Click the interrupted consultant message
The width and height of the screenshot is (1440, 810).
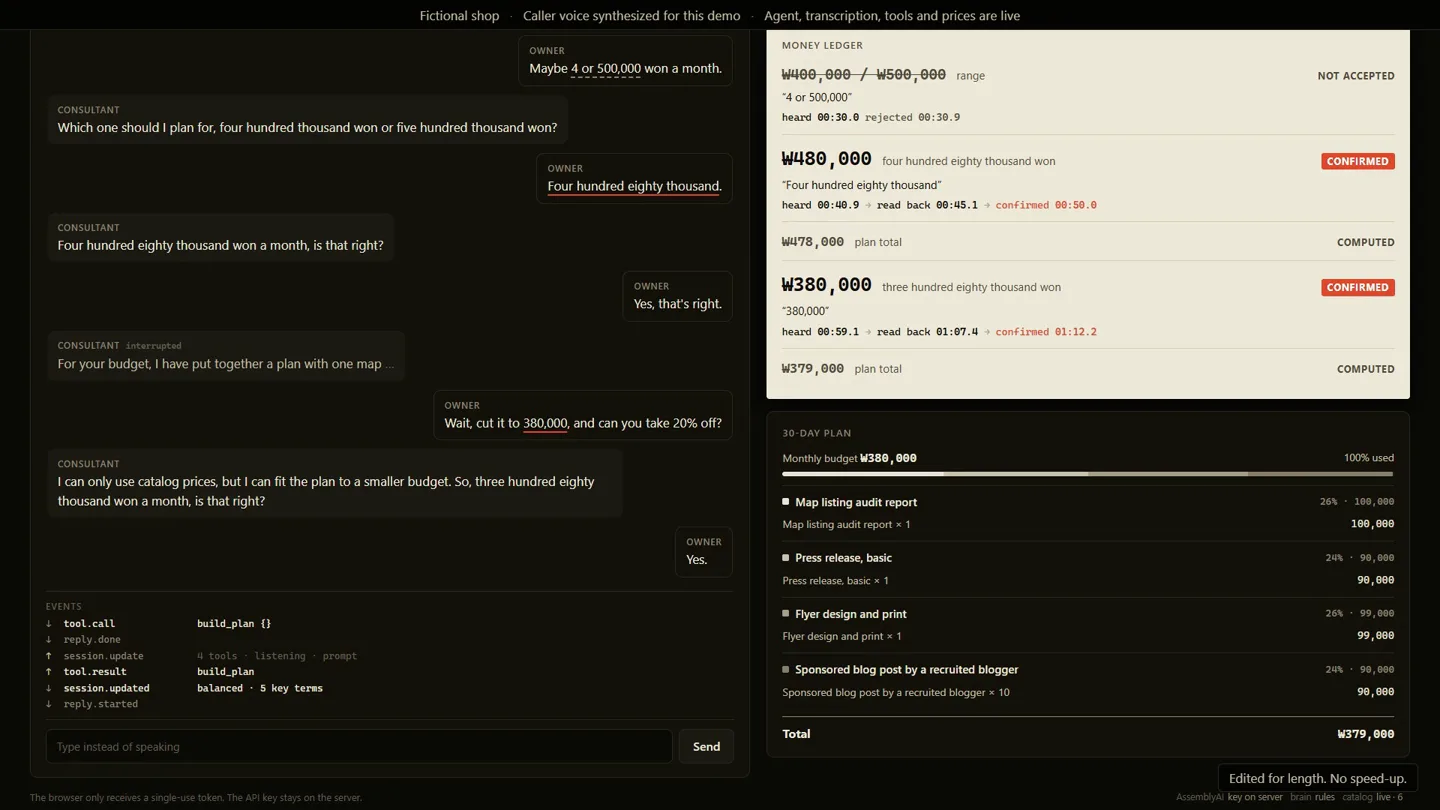pyautogui.click(x=226, y=356)
